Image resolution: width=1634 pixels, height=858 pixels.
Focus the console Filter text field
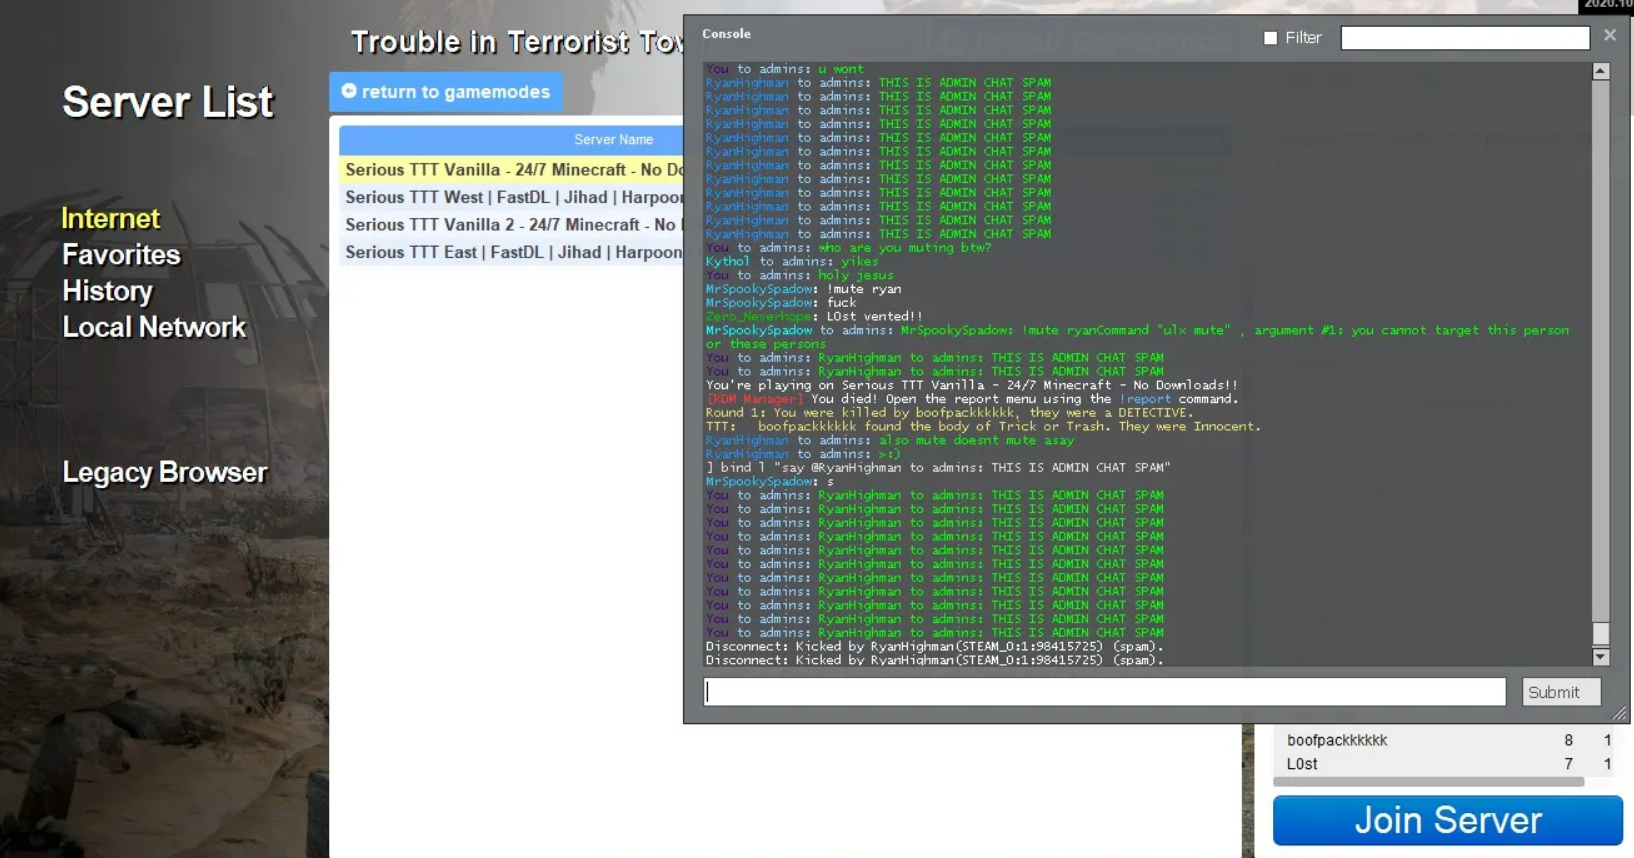(1464, 38)
